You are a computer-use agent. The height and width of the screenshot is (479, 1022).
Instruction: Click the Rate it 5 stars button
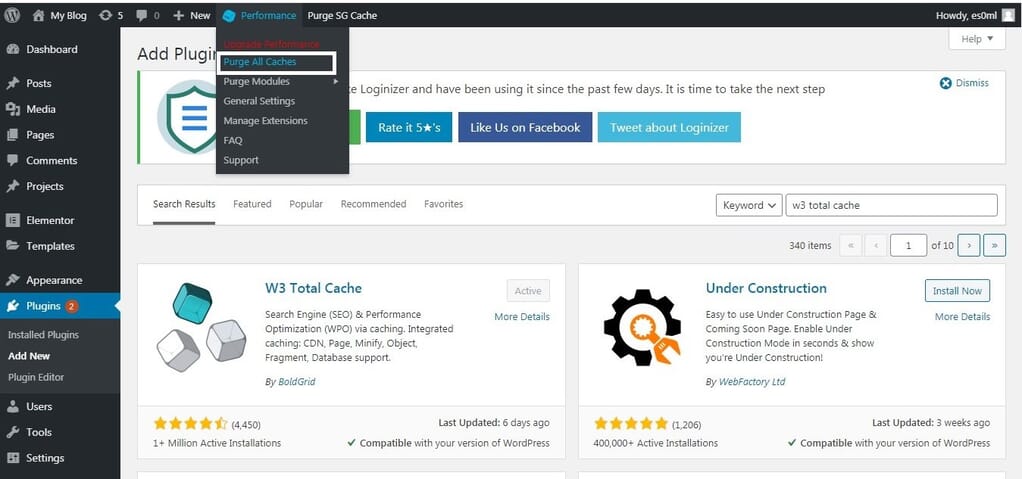409,128
